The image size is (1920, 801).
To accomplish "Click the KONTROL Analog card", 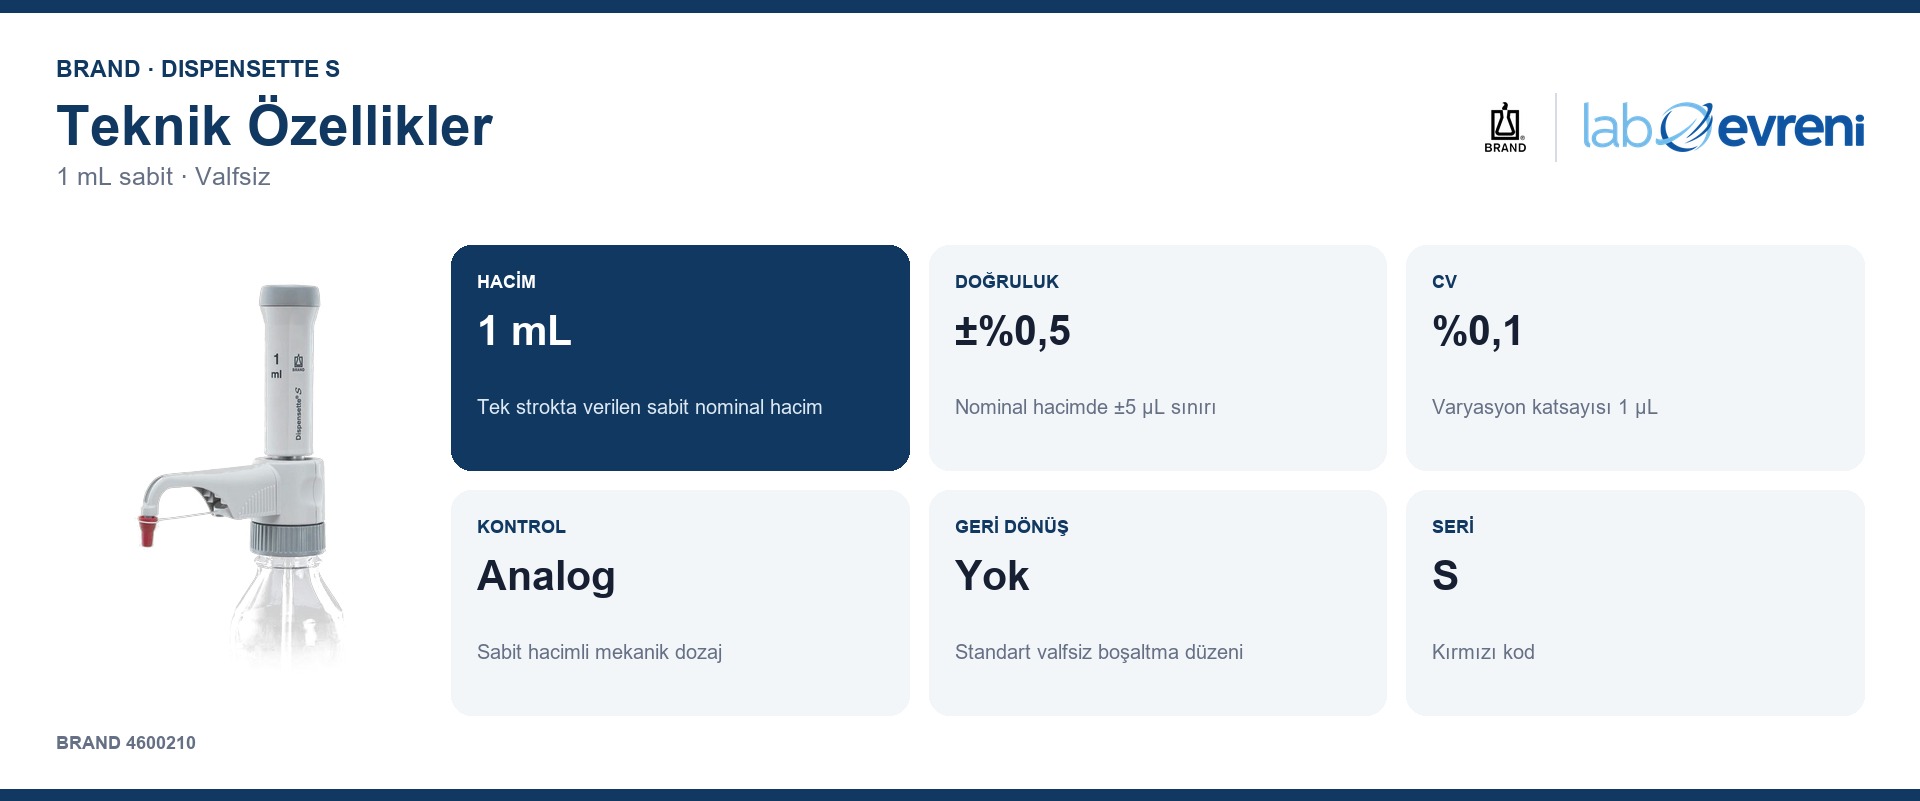I will click(680, 603).
